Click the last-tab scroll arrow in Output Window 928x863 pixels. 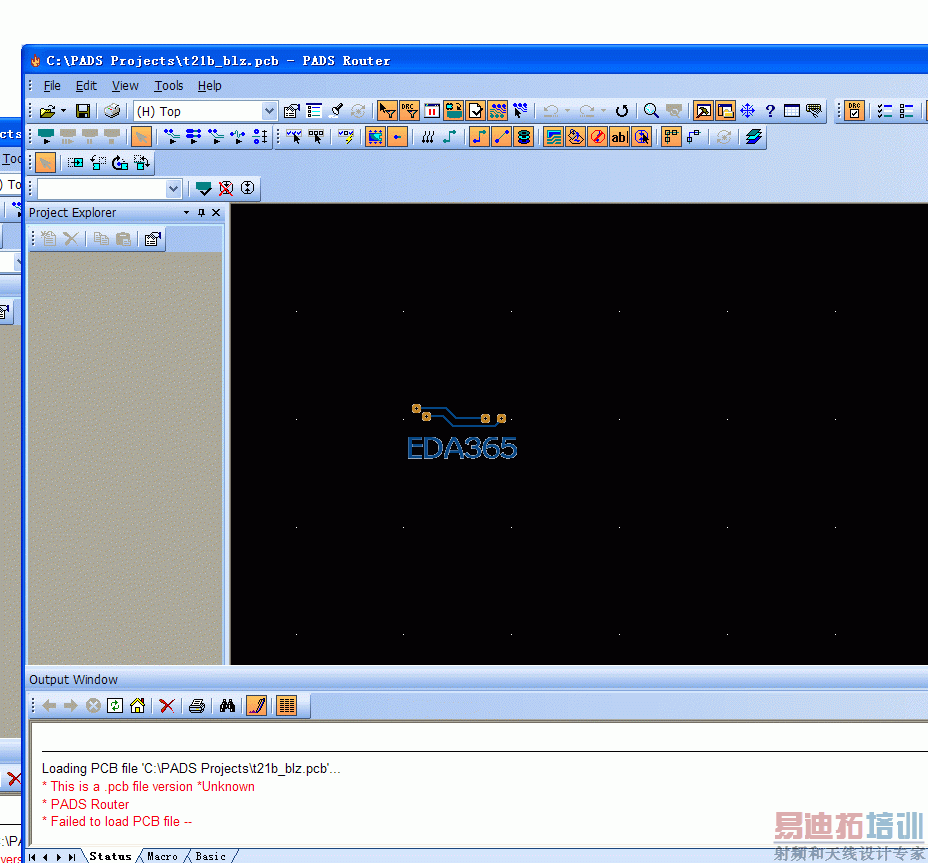tap(72, 856)
